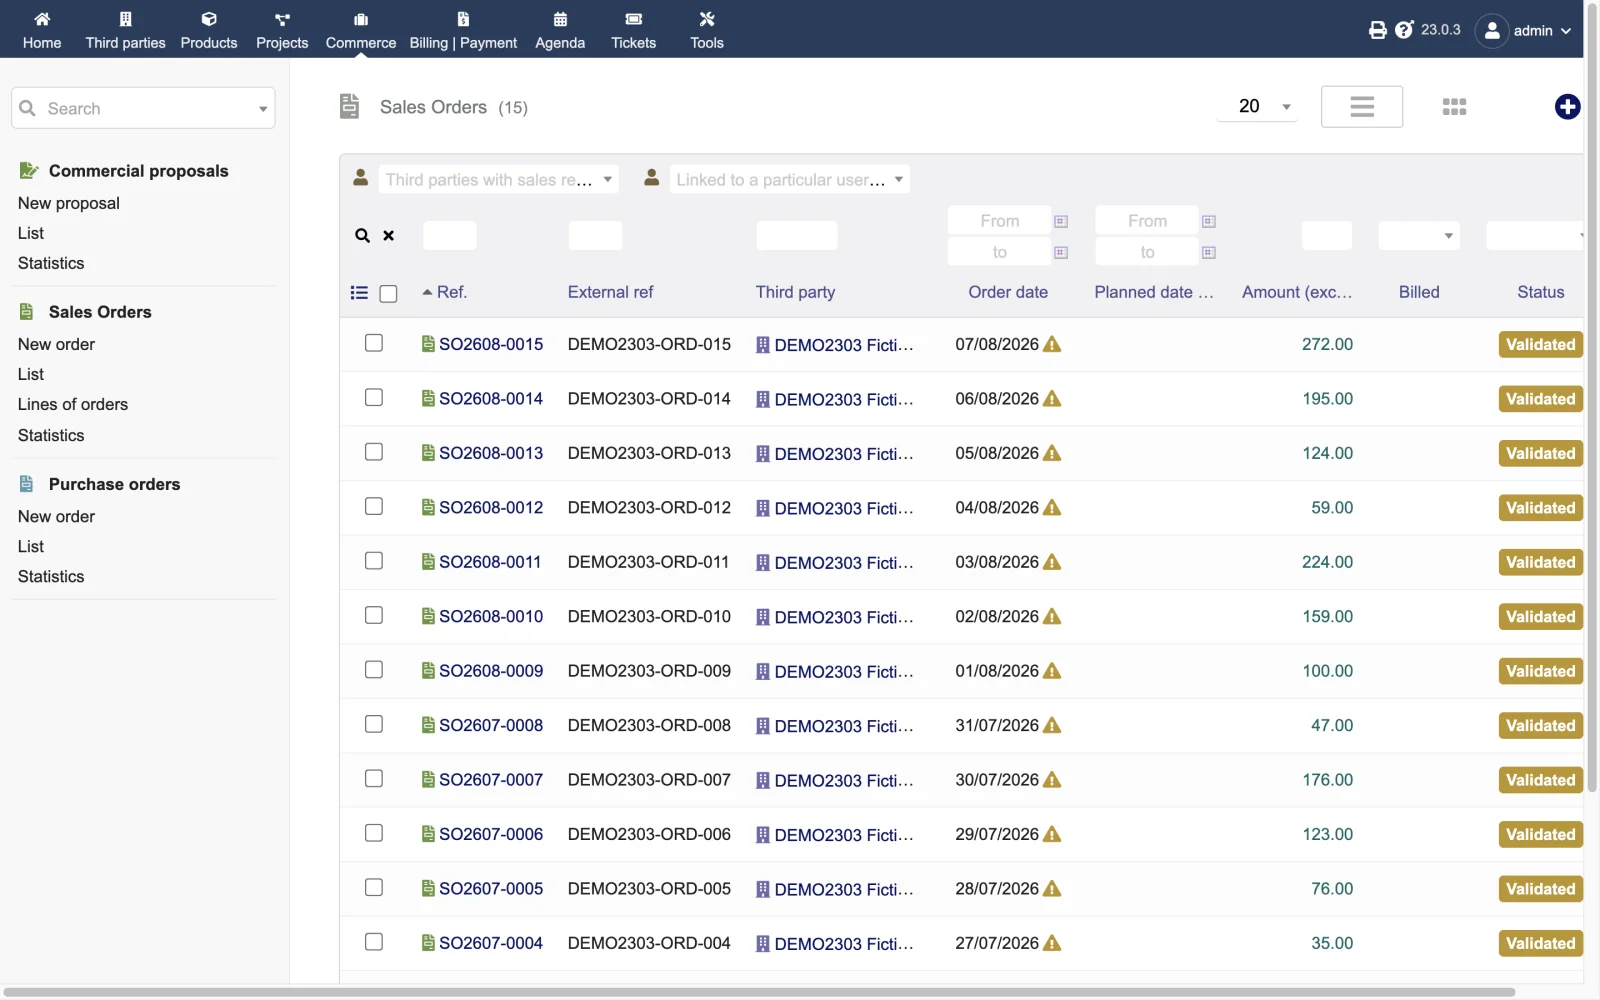This screenshot has height=1000, width=1600.
Task: Click Purchase orders icon in sidebar
Action: [x=27, y=484]
